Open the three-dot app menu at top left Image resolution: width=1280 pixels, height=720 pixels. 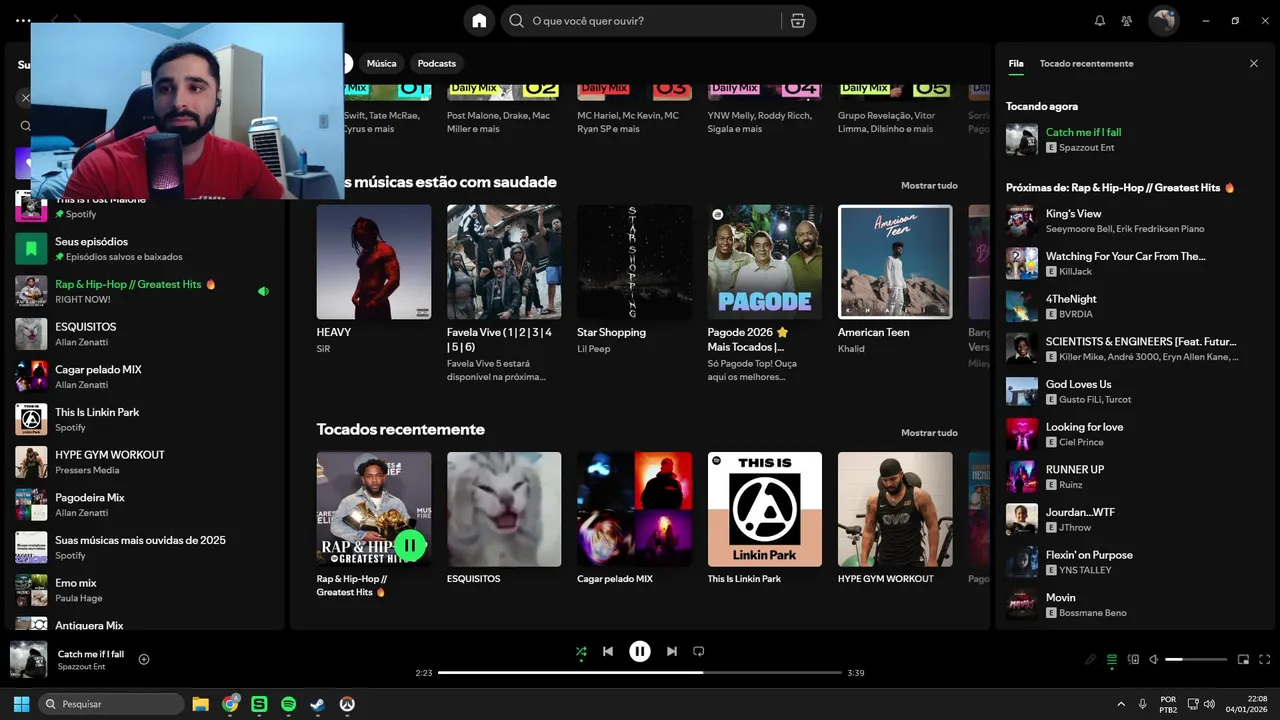[x=23, y=20]
